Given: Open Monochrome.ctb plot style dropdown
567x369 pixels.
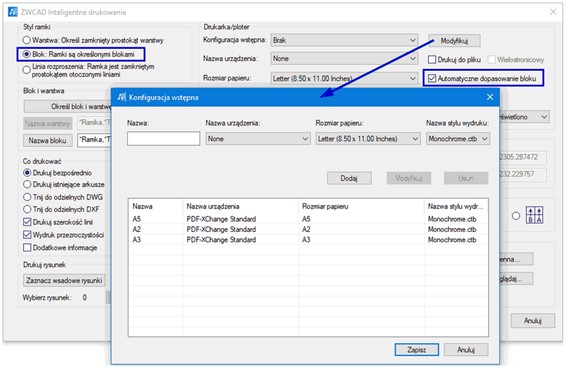Looking at the screenshot, I should 458,139.
